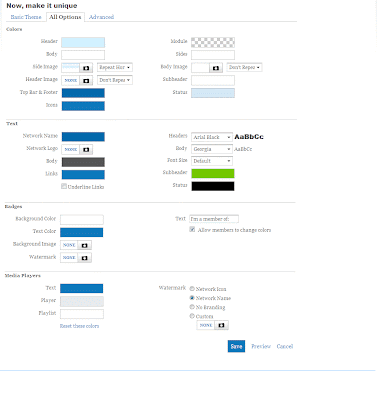Edit the badge text I'm a member of field

coord(214,219)
